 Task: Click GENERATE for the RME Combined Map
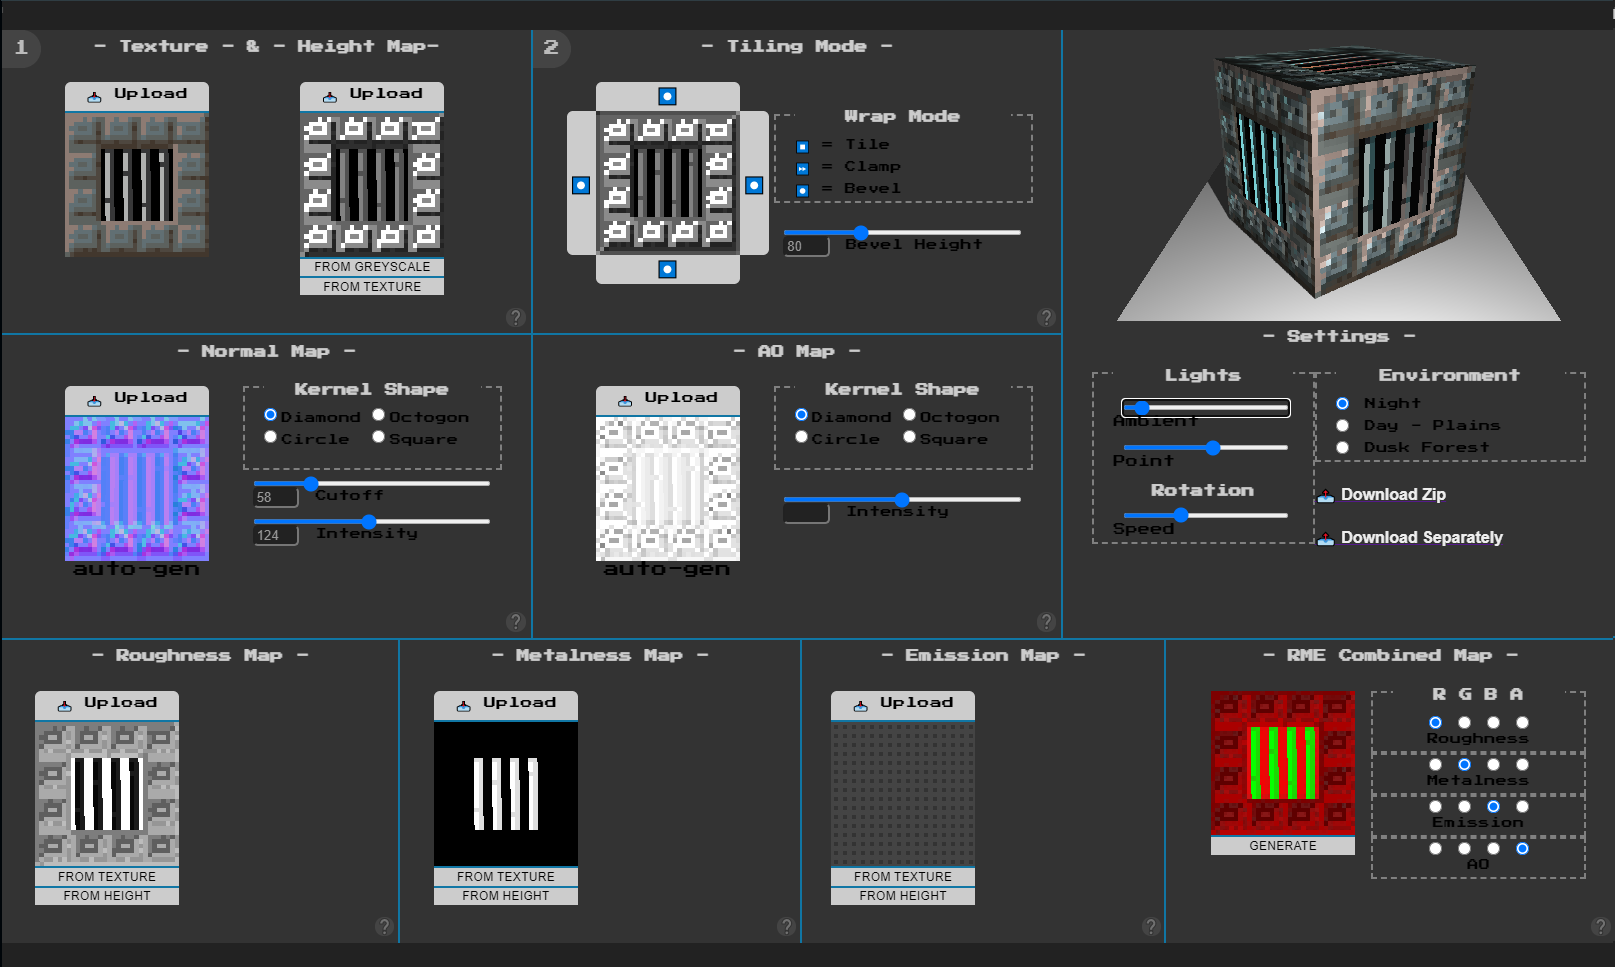[x=1283, y=846]
